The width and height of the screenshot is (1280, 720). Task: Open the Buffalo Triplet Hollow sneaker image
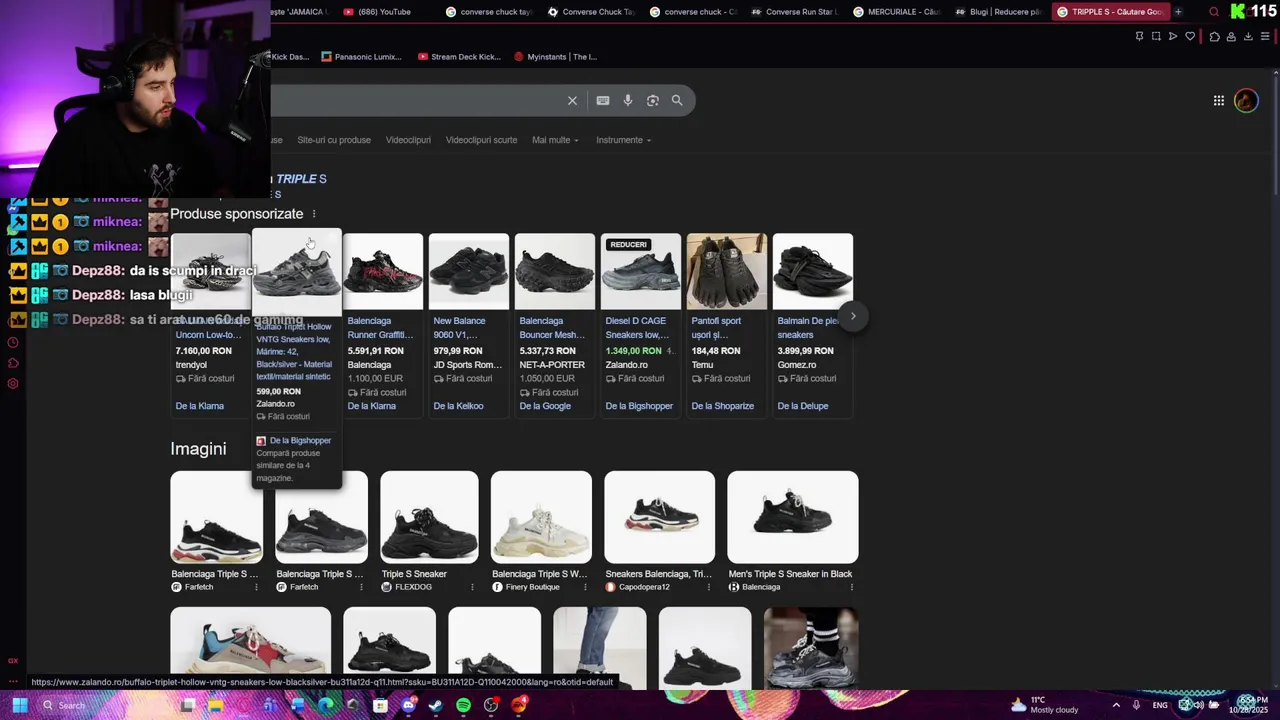pos(297,273)
